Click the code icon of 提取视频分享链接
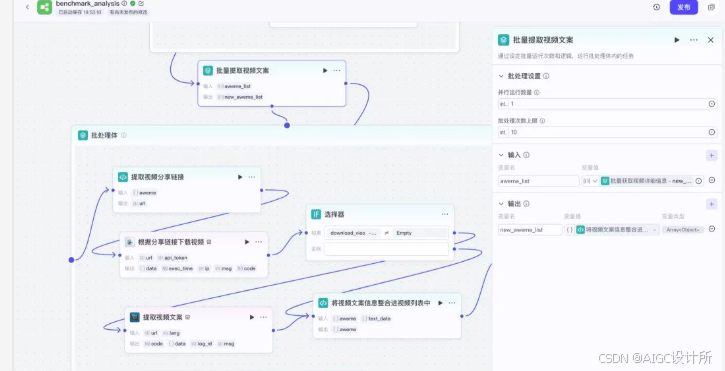Viewport: 725px width, 371px height. [123, 177]
